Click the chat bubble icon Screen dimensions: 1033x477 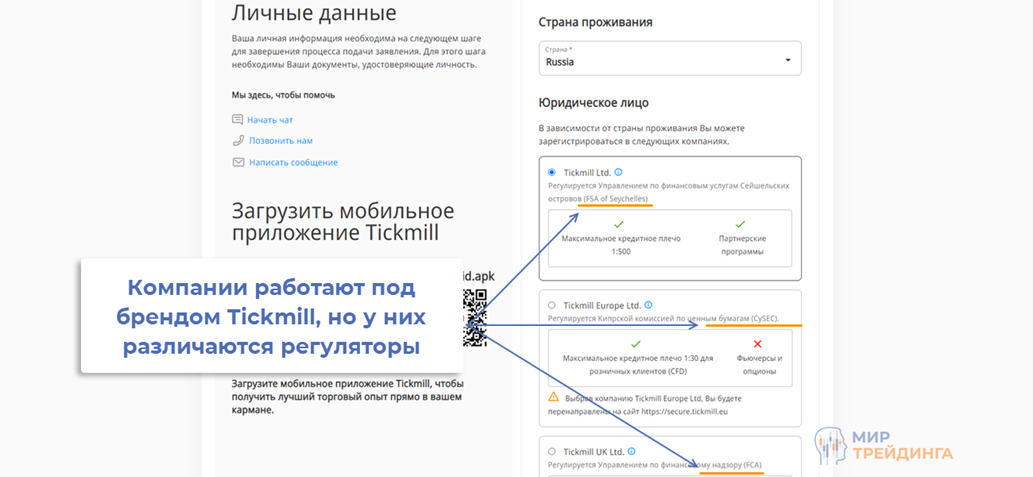(238, 120)
